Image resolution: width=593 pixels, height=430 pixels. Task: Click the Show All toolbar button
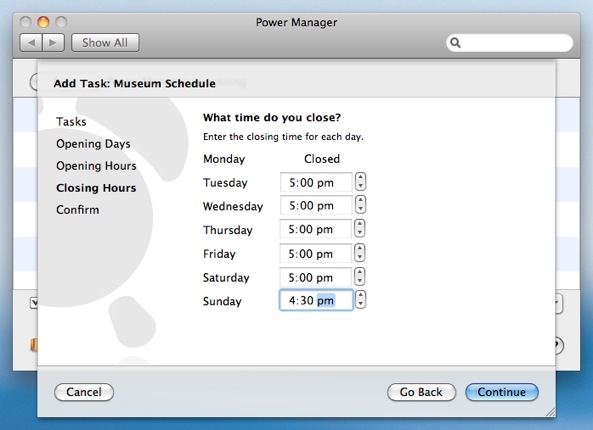pos(105,43)
